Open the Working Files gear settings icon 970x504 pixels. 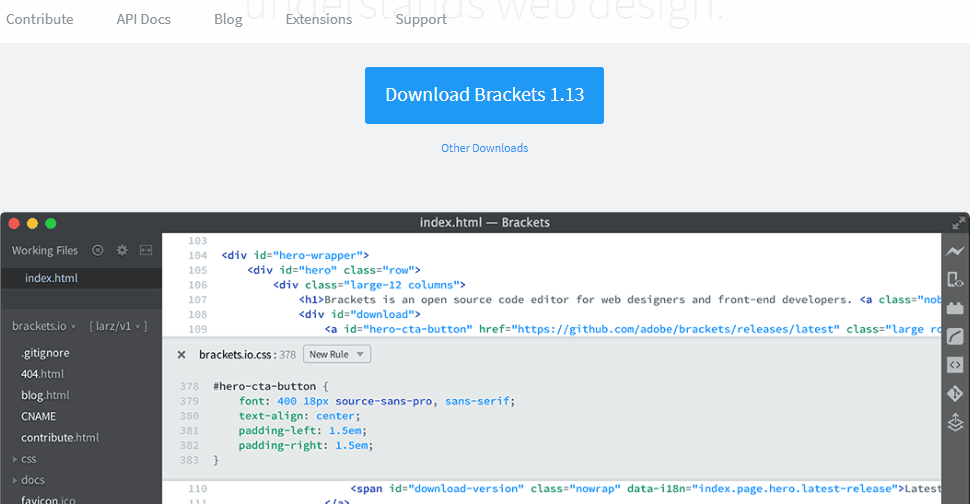(x=122, y=250)
